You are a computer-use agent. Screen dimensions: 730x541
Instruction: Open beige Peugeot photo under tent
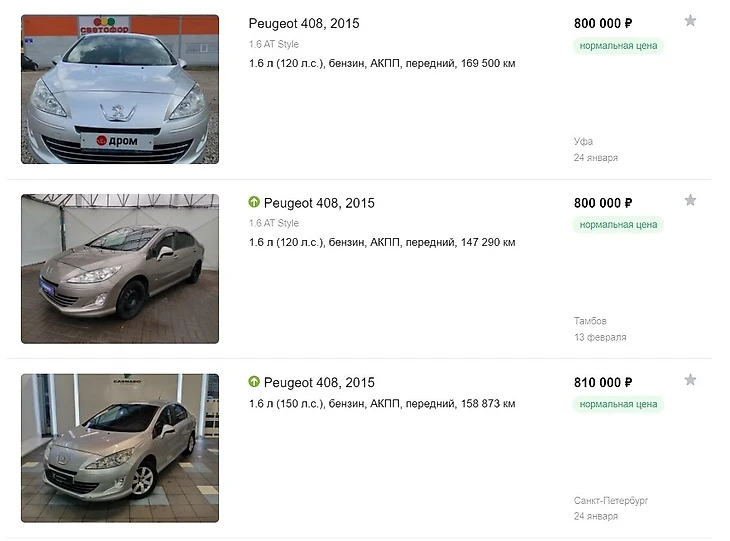120,269
